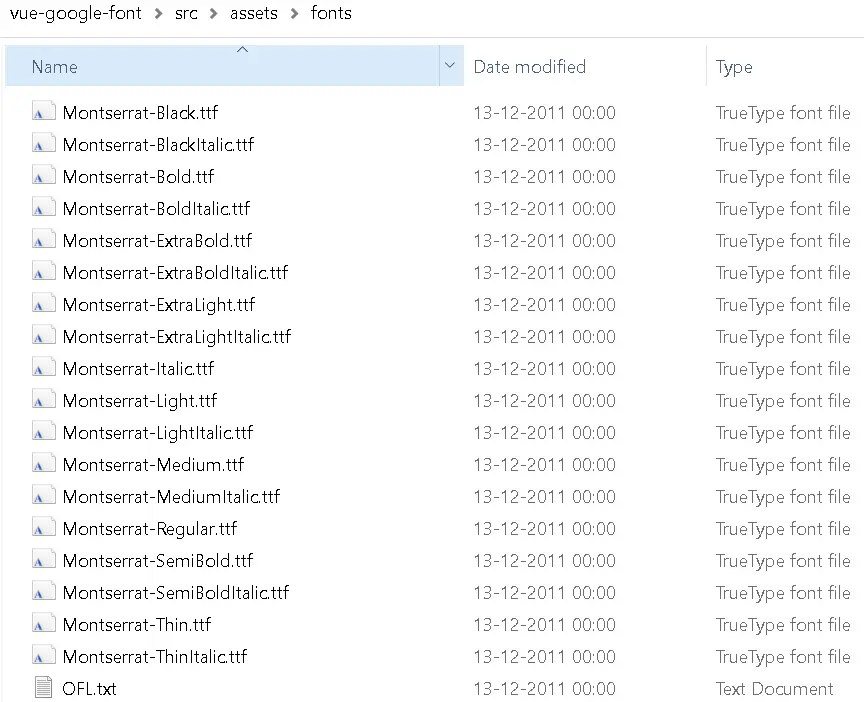The width and height of the screenshot is (864, 702).
Task: Select the Montserrat-LightItalic.ttf file name
Action: (x=158, y=433)
